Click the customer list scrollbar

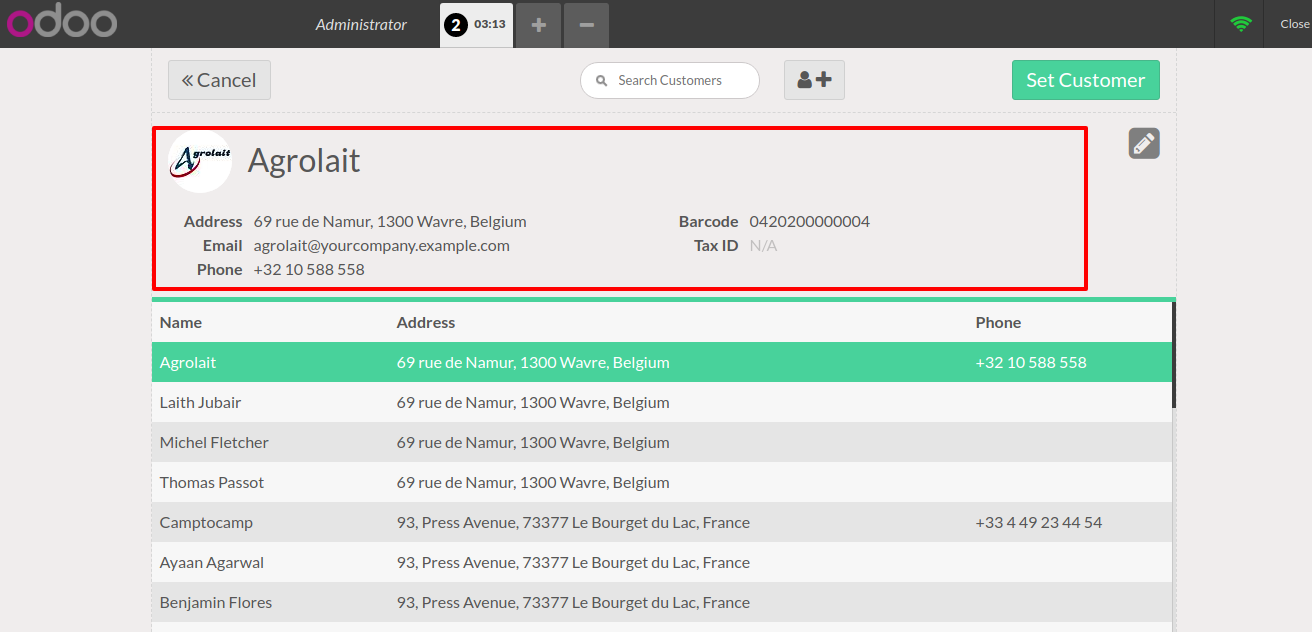tap(1174, 355)
